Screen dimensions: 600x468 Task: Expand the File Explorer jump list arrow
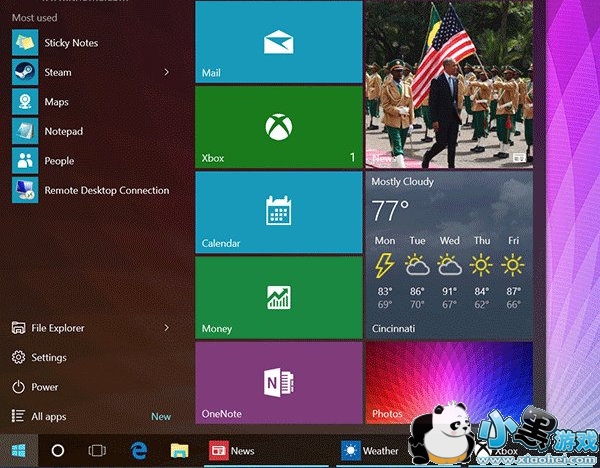(x=166, y=328)
